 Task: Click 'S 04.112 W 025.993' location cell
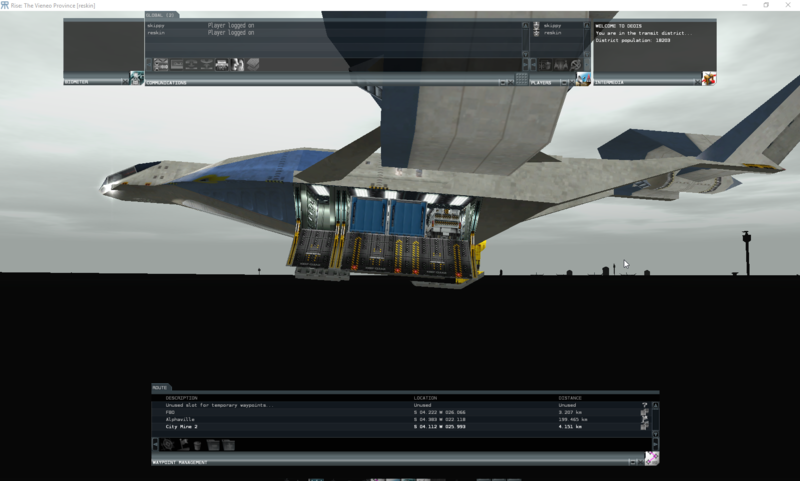pyautogui.click(x=439, y=426)
